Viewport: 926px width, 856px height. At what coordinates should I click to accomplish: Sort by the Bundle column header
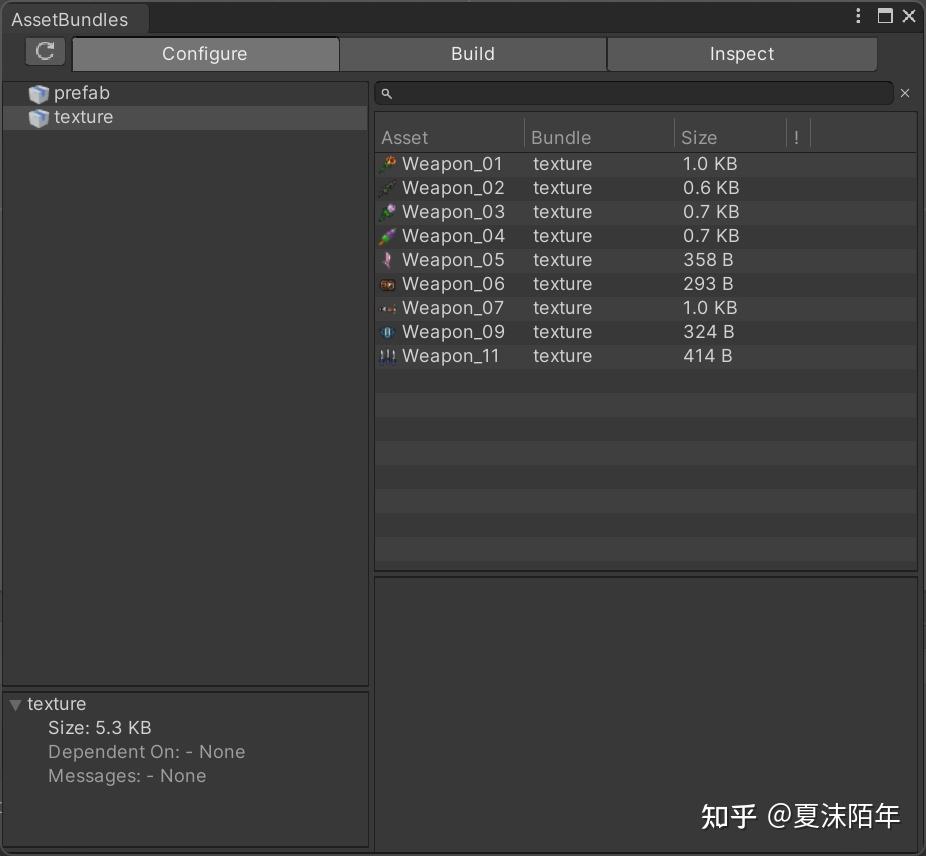click(561, 137)
